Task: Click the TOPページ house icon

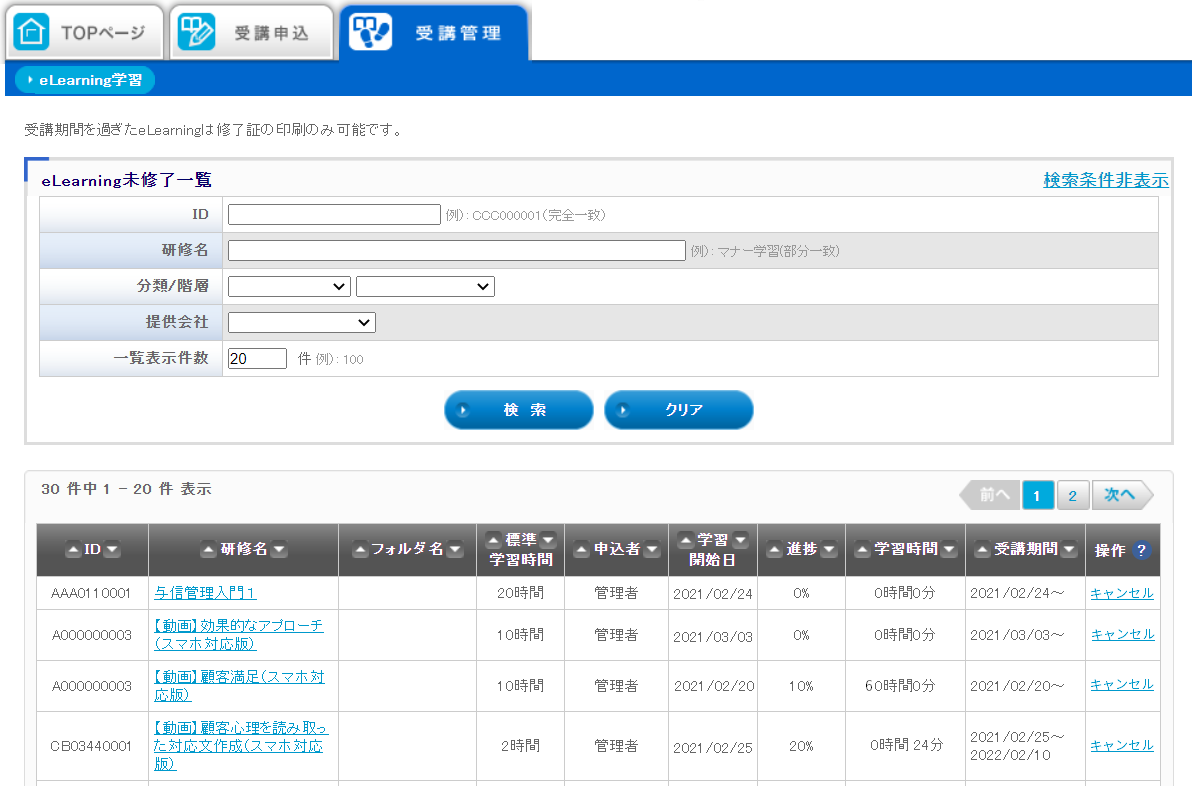Action: point(31,32)
